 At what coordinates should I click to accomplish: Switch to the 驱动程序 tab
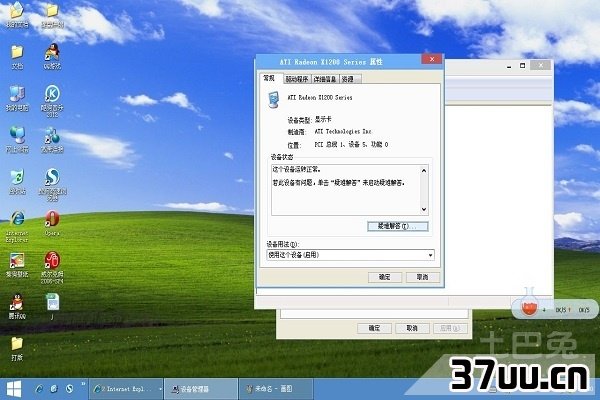297,79
